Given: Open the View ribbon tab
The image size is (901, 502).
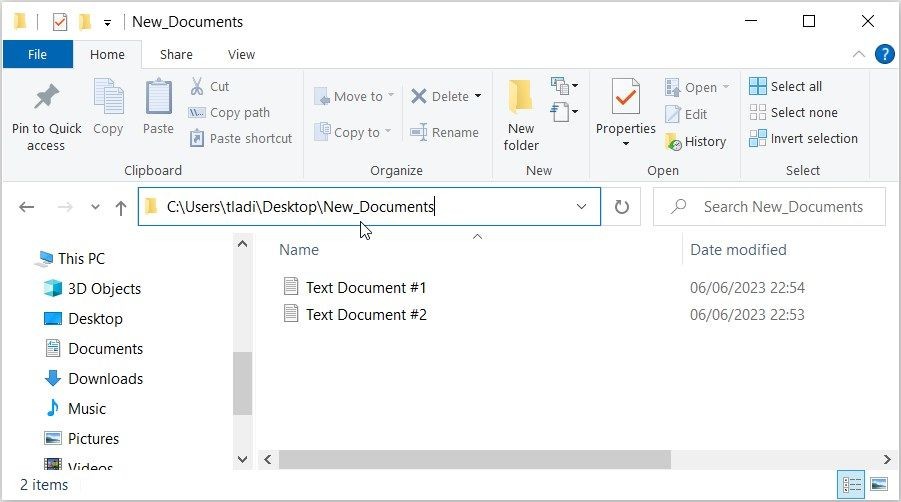Looking at the screenshot, I should tap(241, 55).
